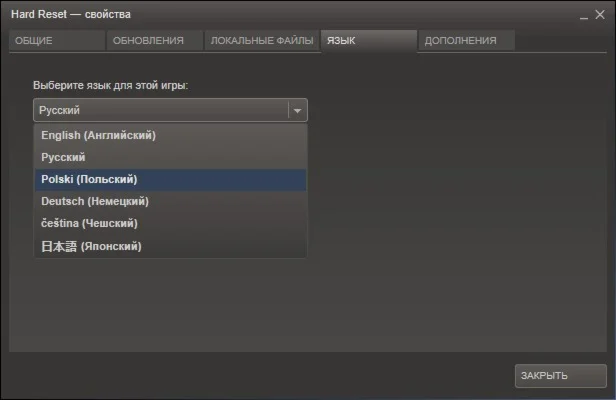
Task: Minimize the Hard Reset properties window
Action: point(584,16)
